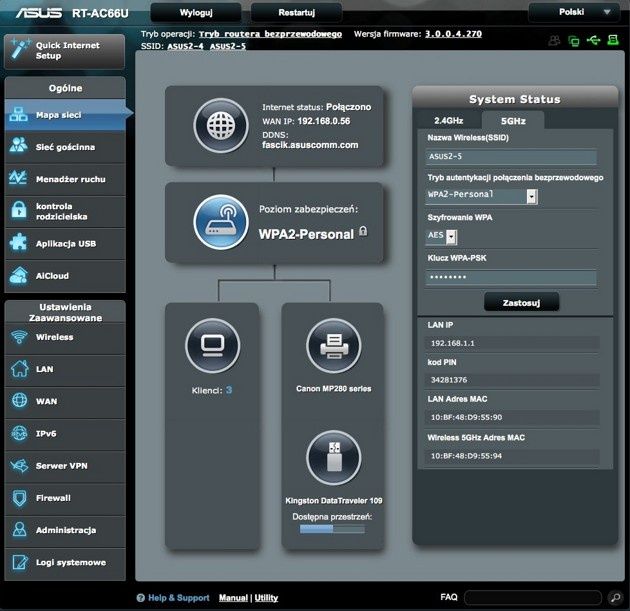Switch to the 2.4GHz tab

448,121
